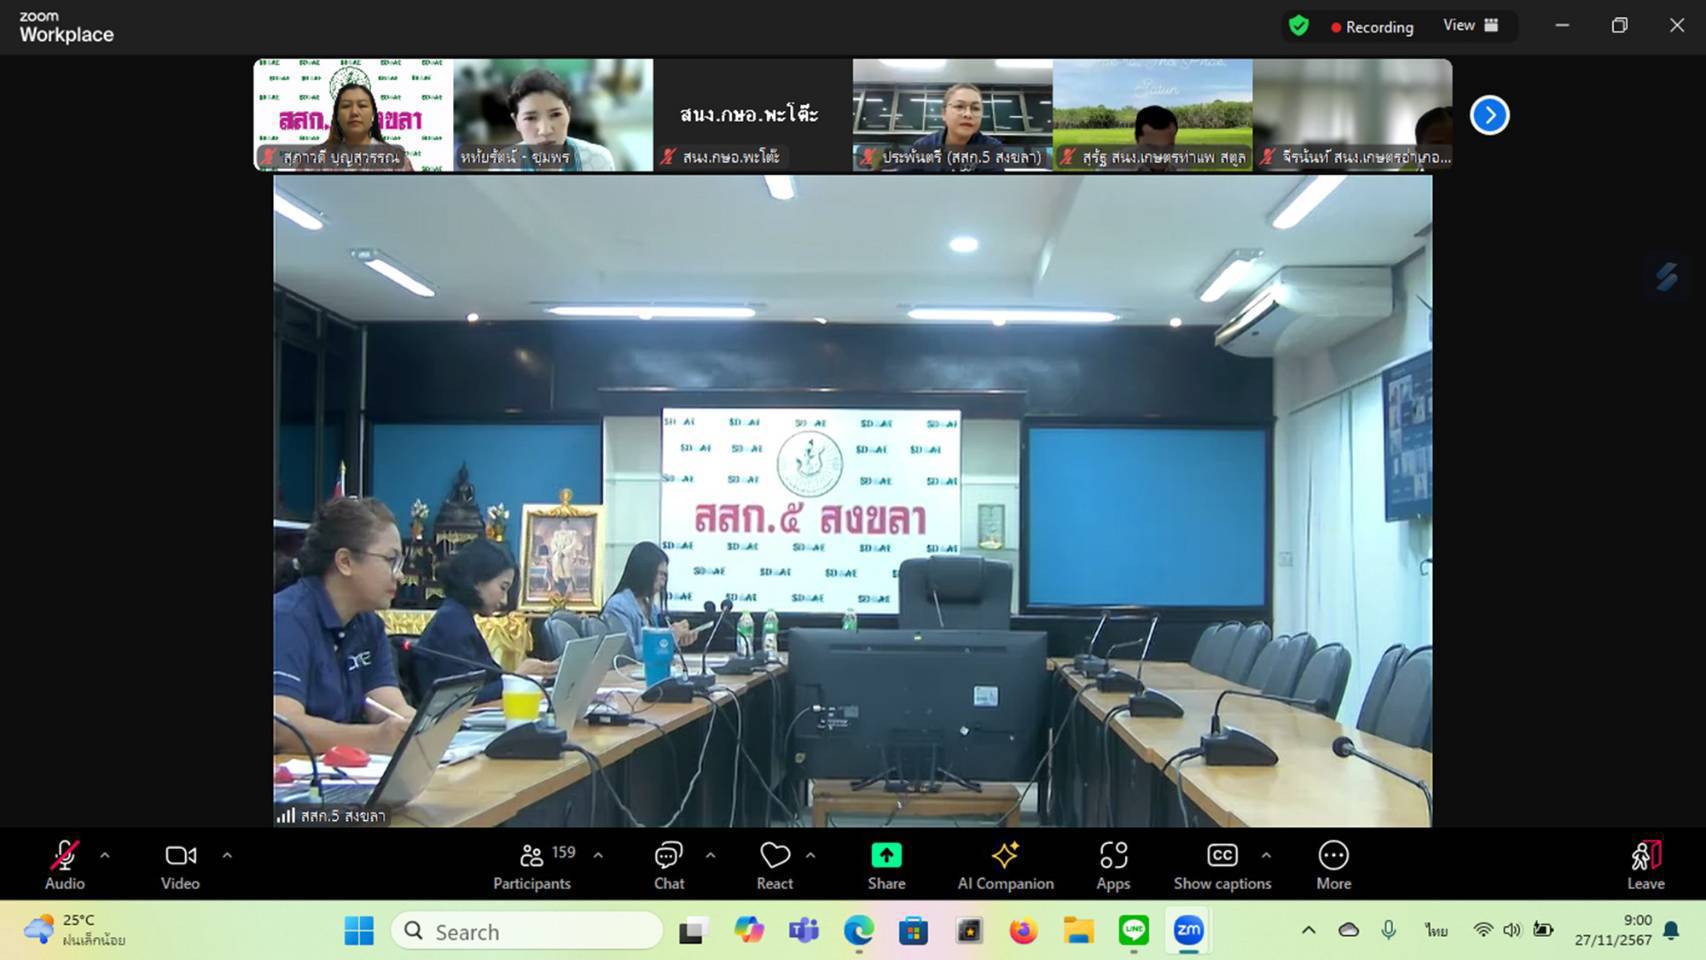1706x960 pixels.
Task: Expand the React options arrow
Action: point(811,856)
